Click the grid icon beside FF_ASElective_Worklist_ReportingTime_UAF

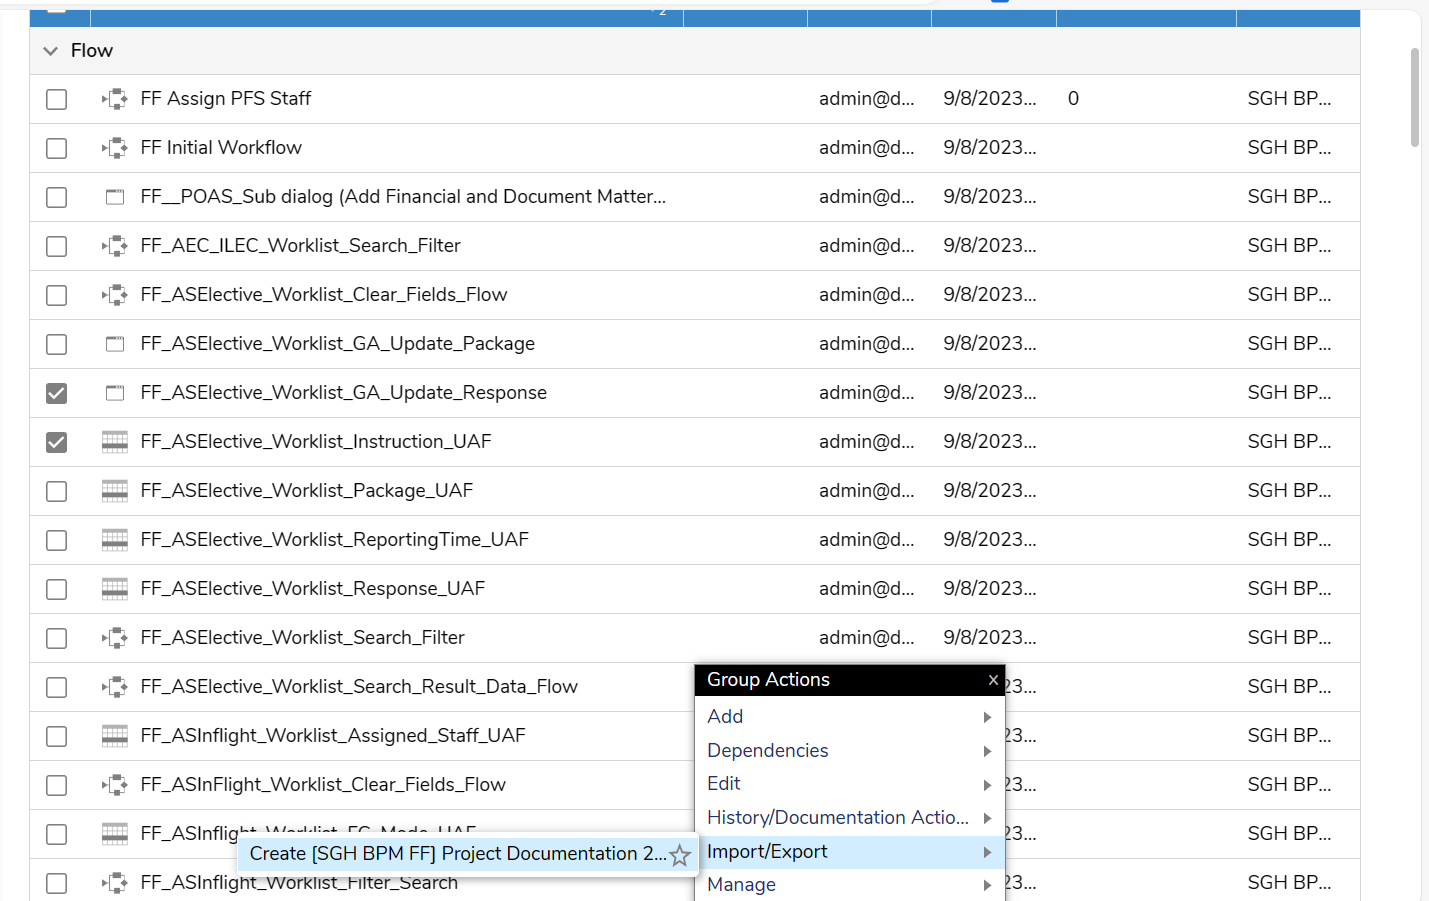pyautogui.click(x=115, y=540)
